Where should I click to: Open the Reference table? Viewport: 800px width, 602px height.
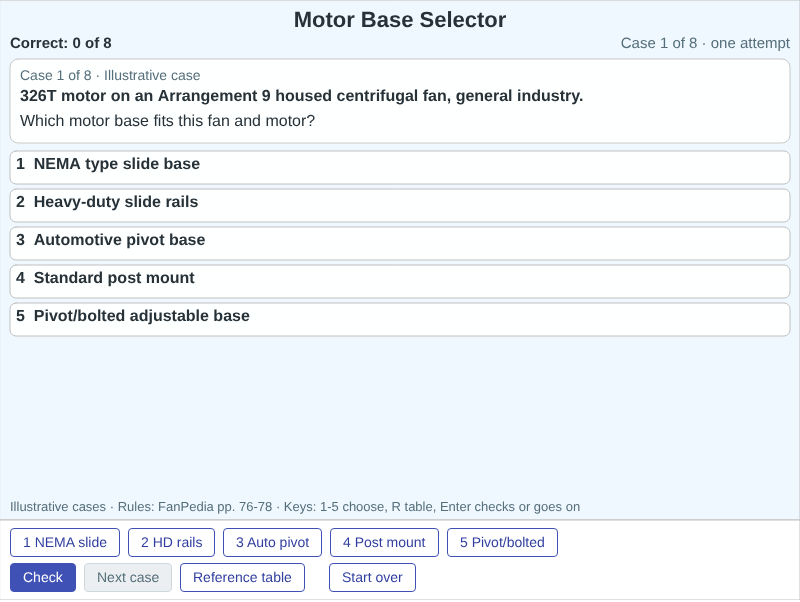(242, 578)
